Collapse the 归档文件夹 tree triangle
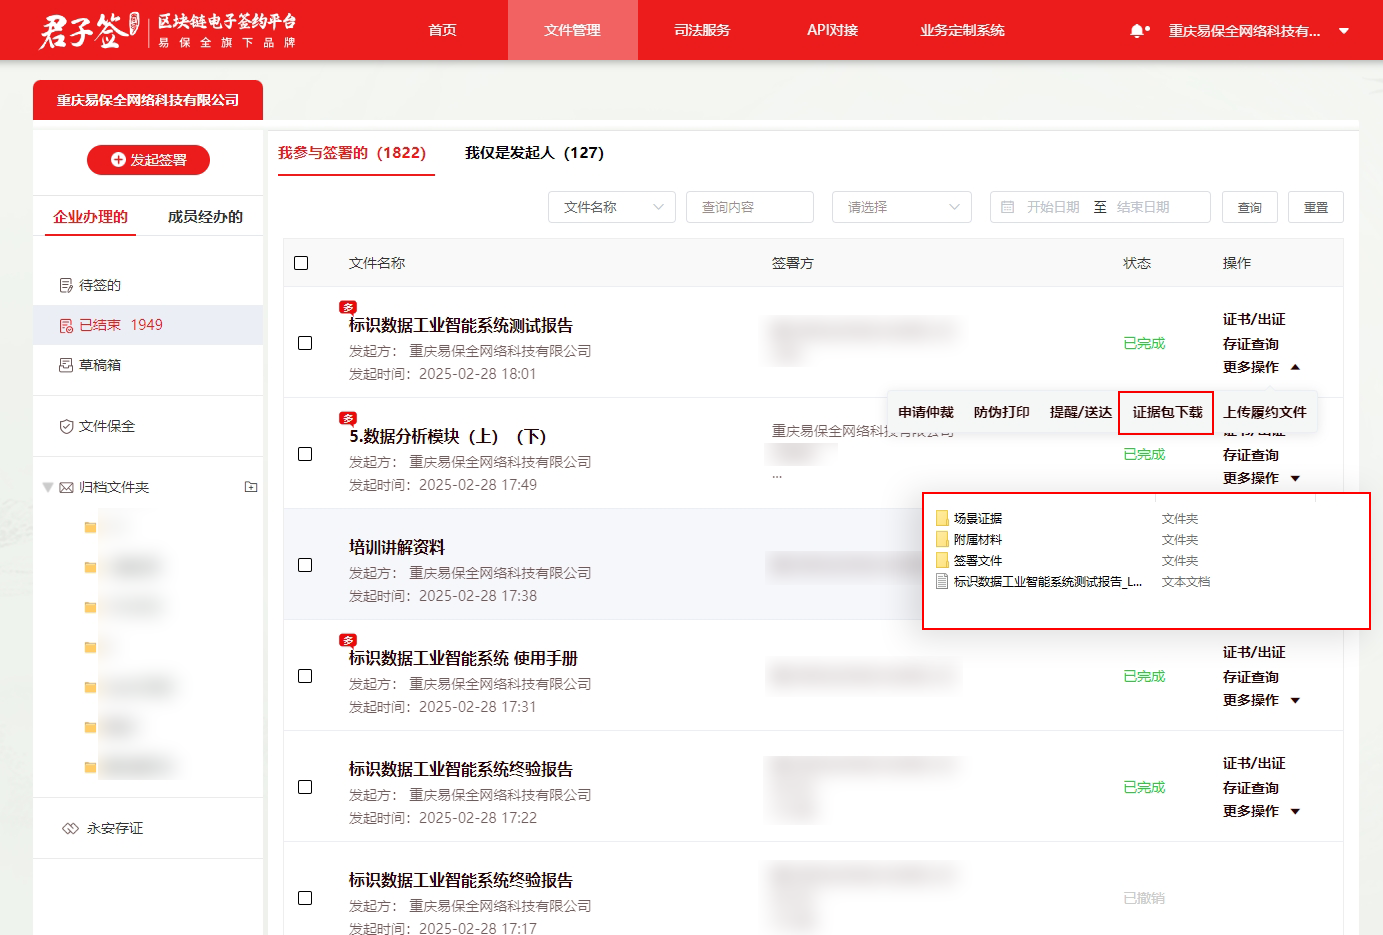The width and height of the screenshot is (1383, 935). [x=47, y=487]
